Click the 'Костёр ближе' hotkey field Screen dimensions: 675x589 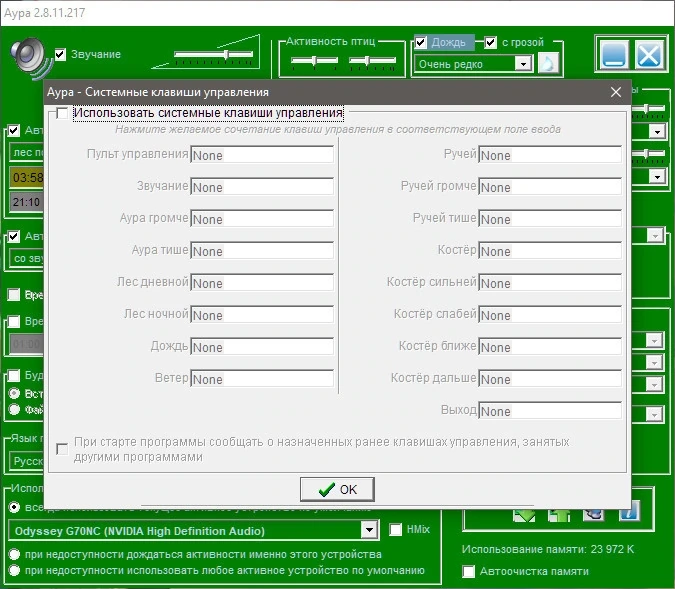click(550, 347)
